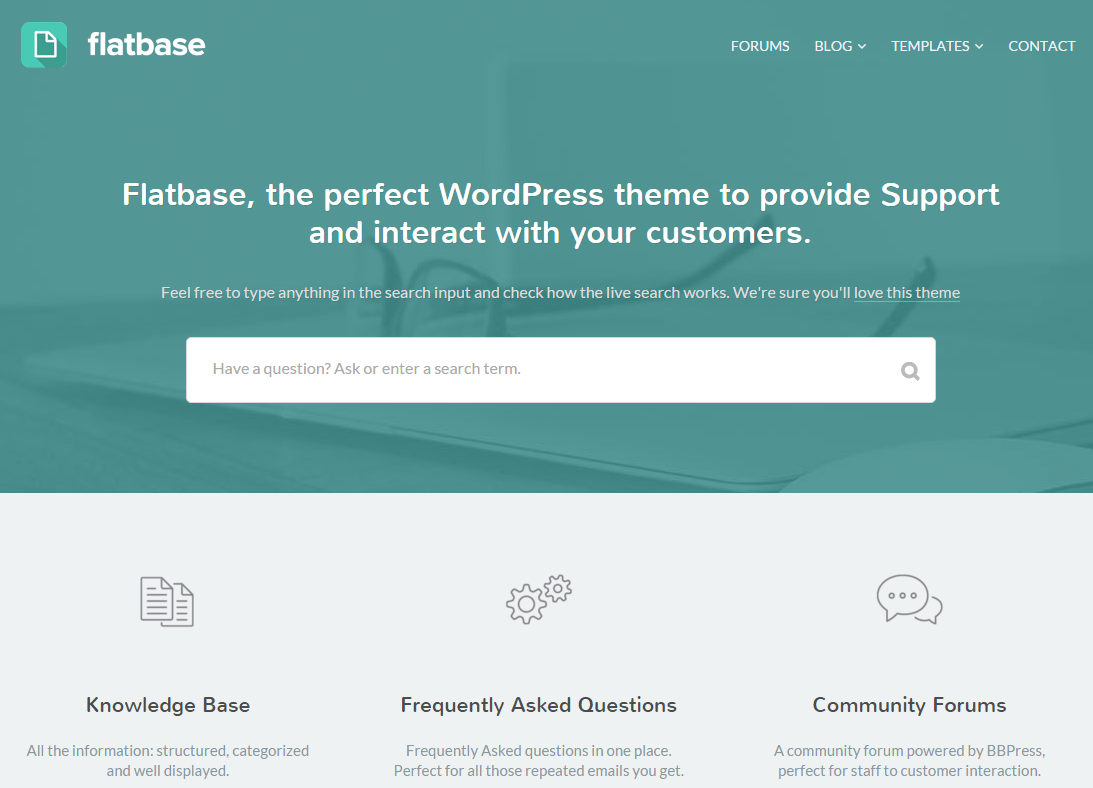Click 'A community forum powered by BBPress' text
The image size is (1093, 788).
(x=908, y=751)
